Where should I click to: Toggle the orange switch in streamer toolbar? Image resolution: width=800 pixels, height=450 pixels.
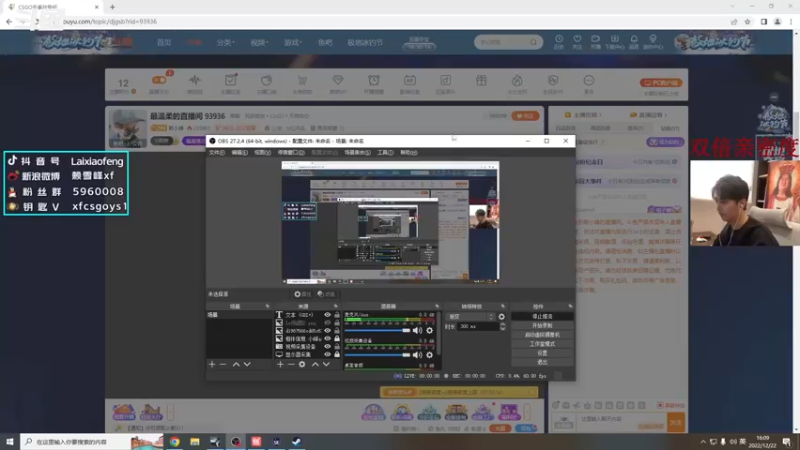[x=159, y=80]
